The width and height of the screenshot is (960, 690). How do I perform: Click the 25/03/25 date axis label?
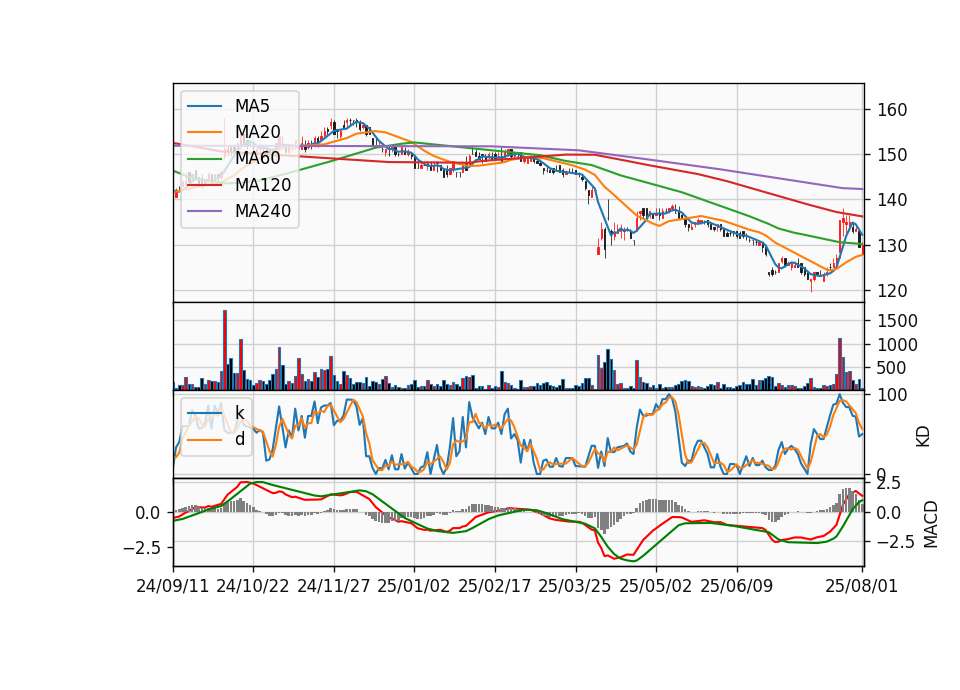pyautogui.click(x=575, y=586)
